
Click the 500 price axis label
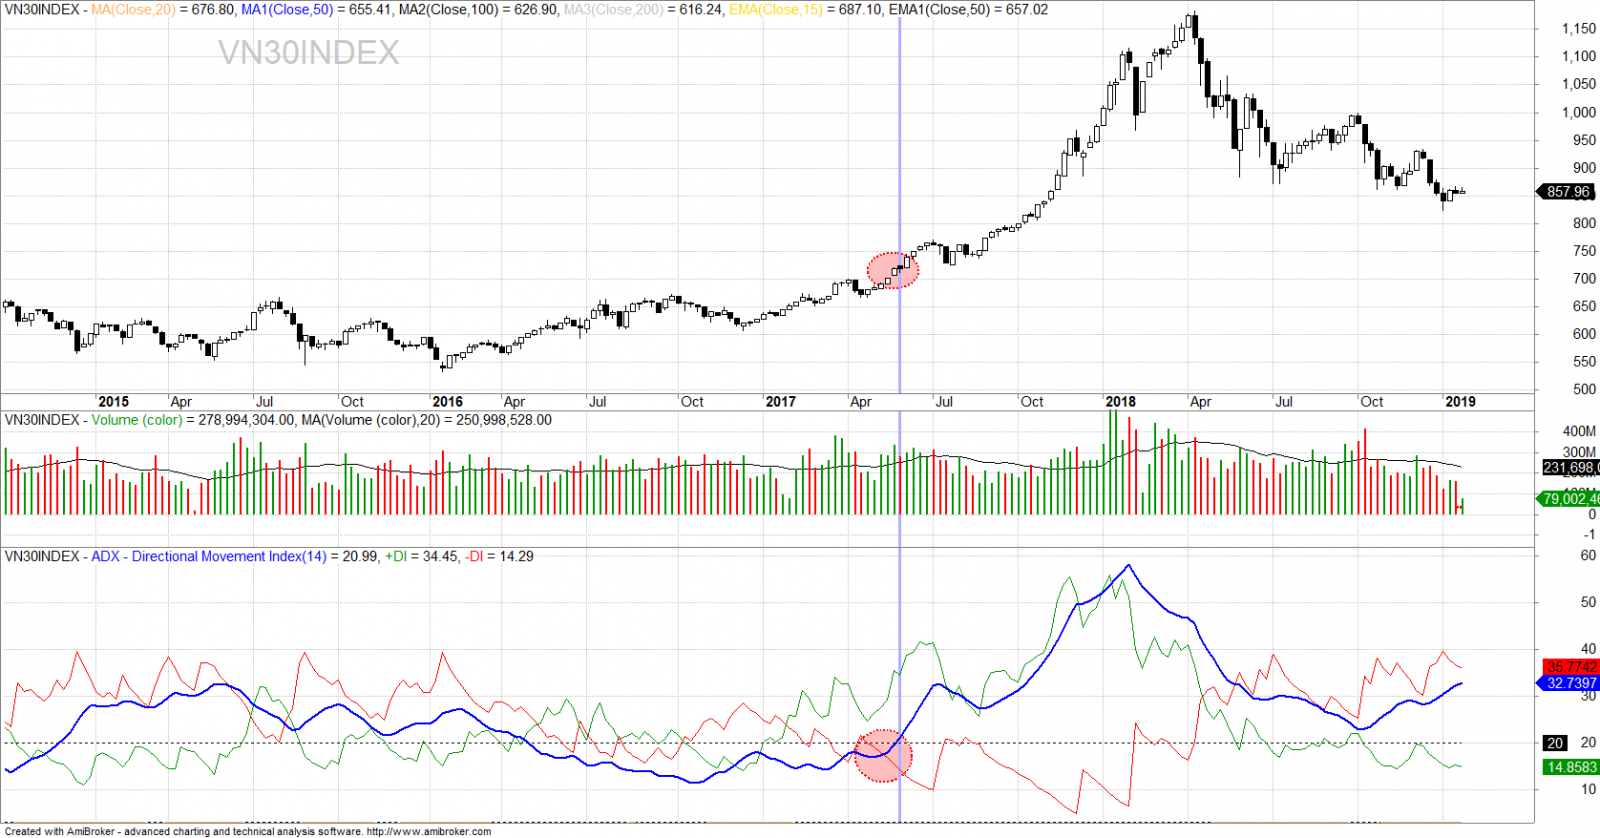(x=1584, y=389)
